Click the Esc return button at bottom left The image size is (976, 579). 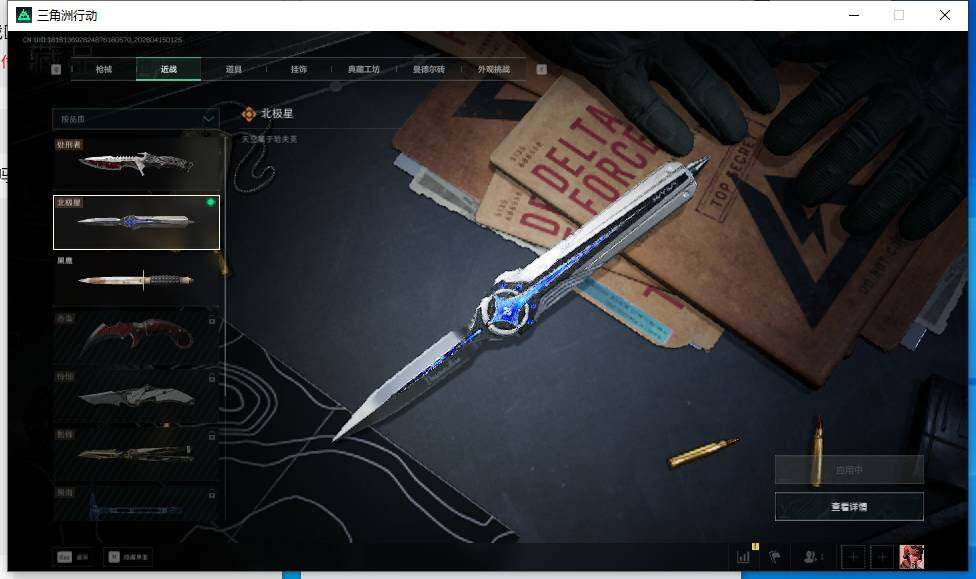pyautogui.click(x=73, y=557)
